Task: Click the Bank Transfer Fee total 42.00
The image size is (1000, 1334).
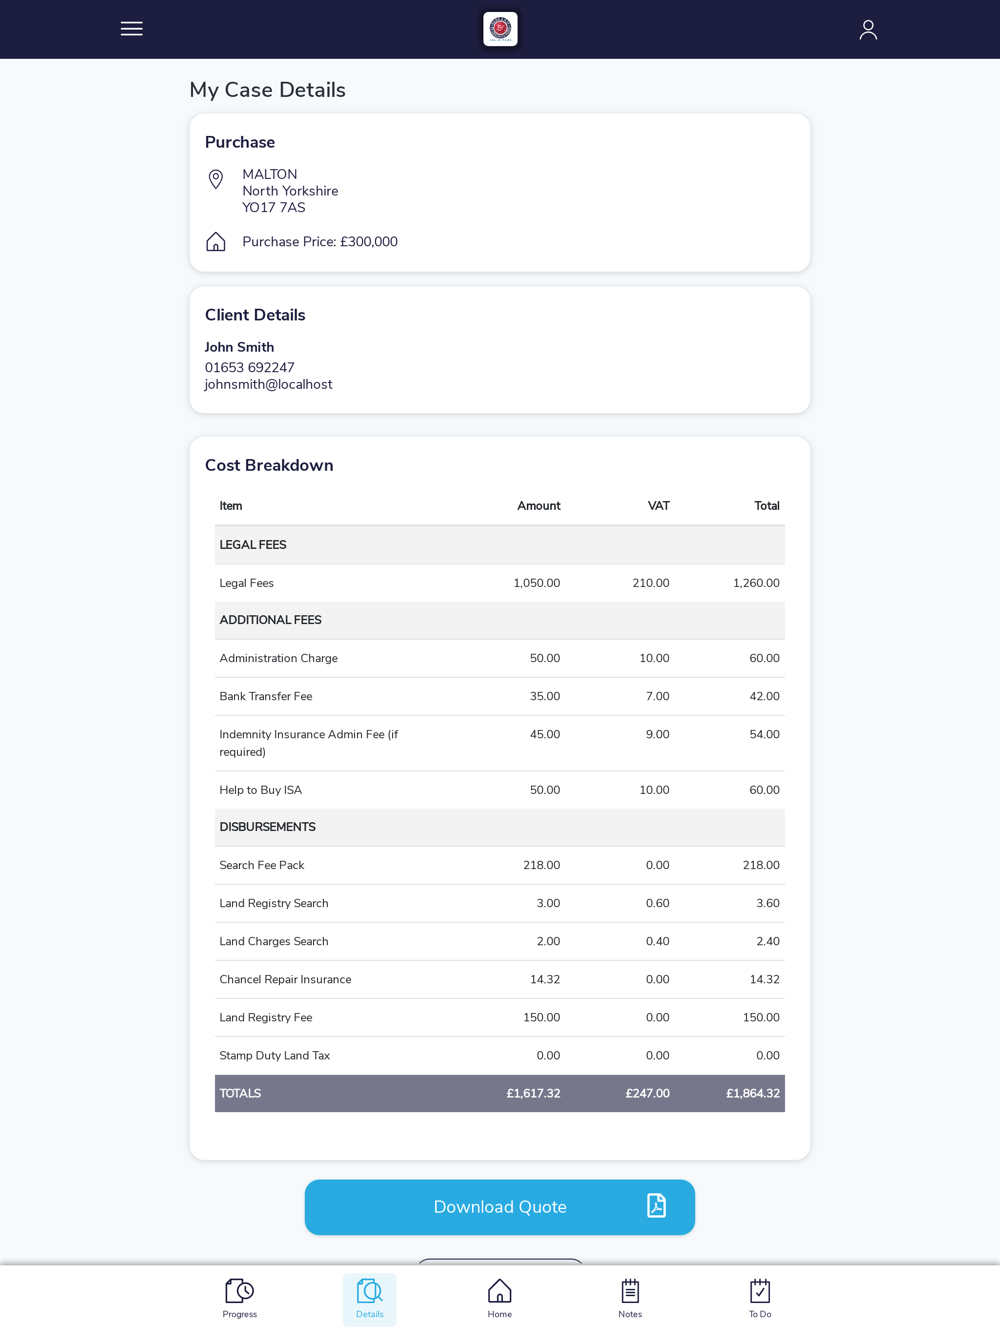Action: 765,697
